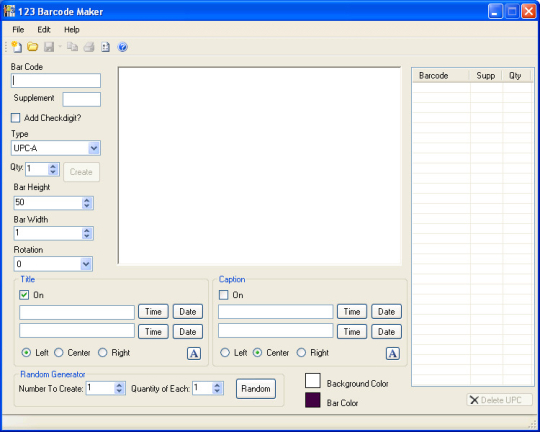
Task: Open the save options dropdown arrow
Action: pyautogui.click(x=60, y=47)
